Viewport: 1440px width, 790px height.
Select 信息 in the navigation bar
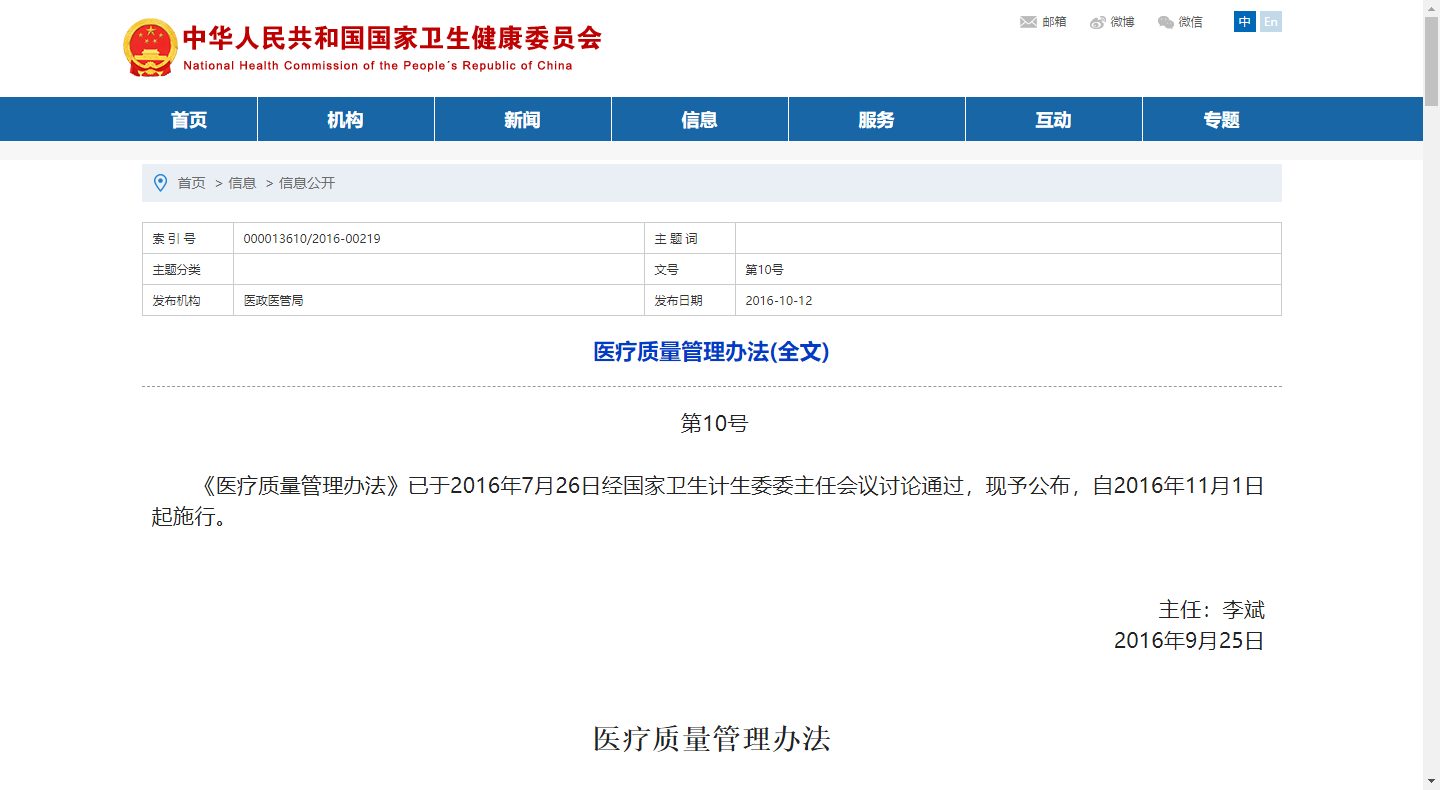(x=699, y=120)
